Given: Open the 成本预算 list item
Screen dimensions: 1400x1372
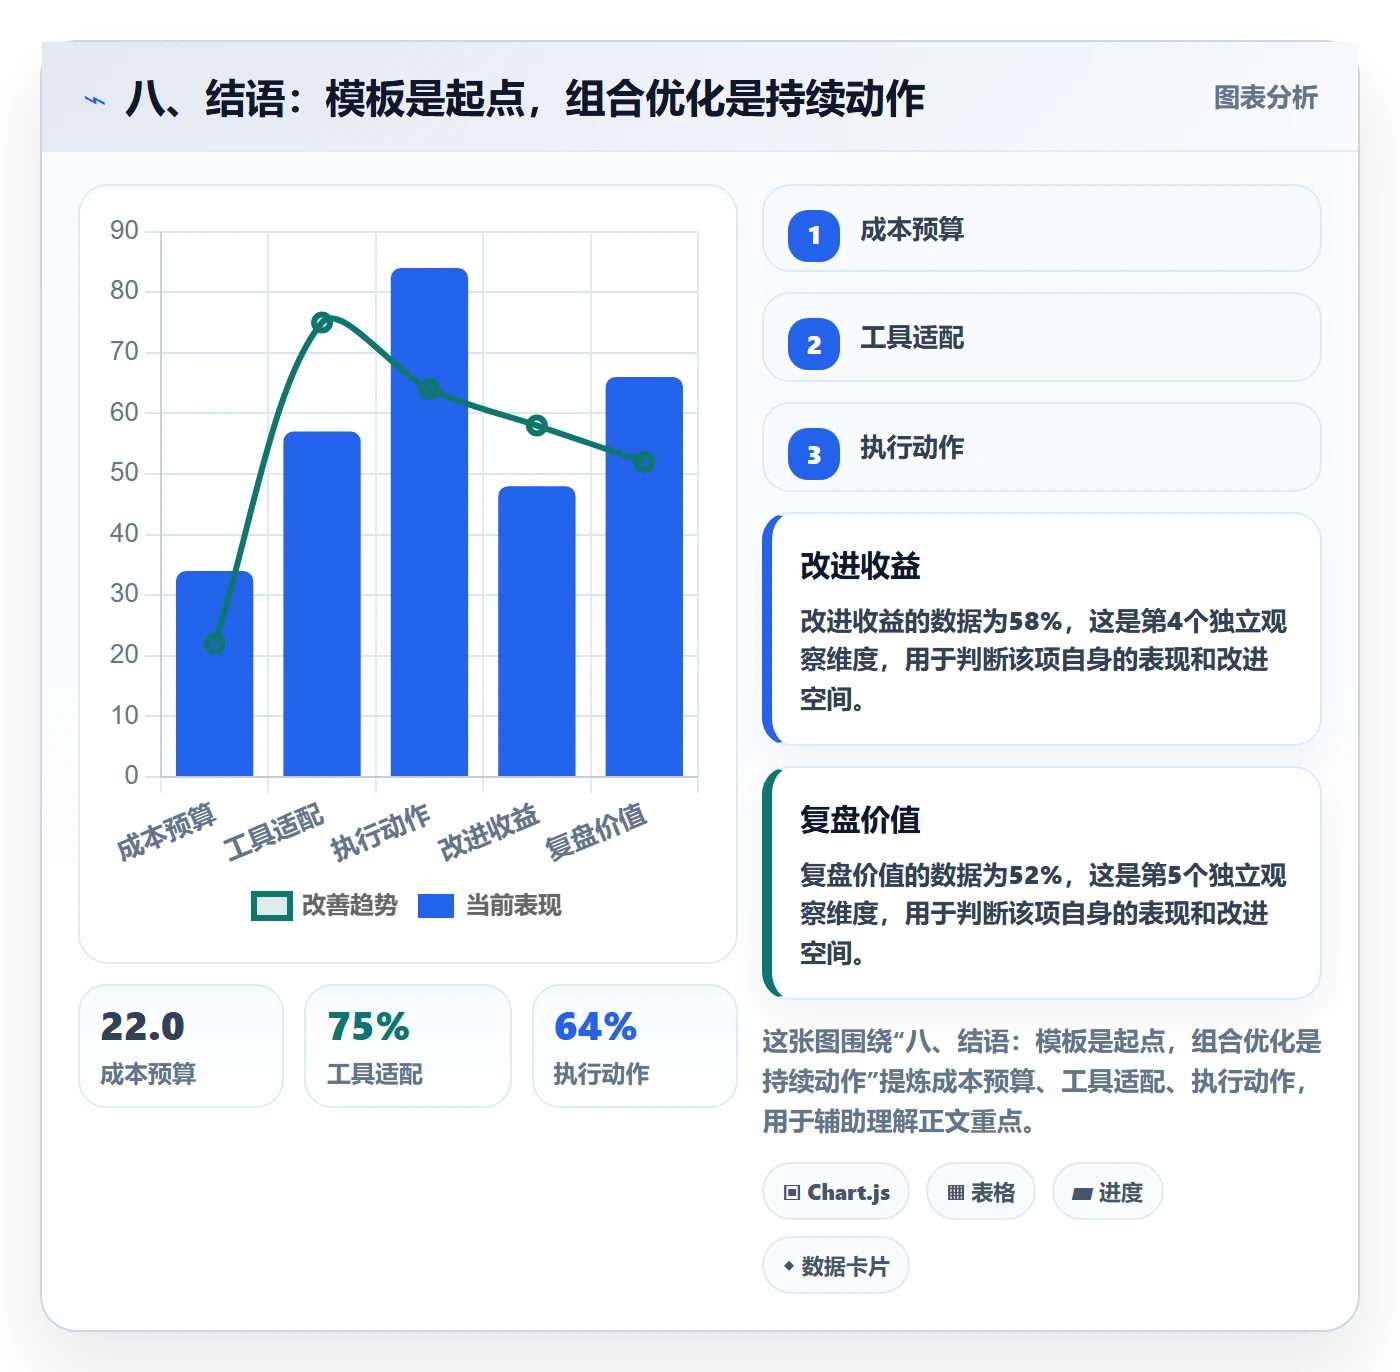Looking at the screenshot, I should click(1041, 228).
